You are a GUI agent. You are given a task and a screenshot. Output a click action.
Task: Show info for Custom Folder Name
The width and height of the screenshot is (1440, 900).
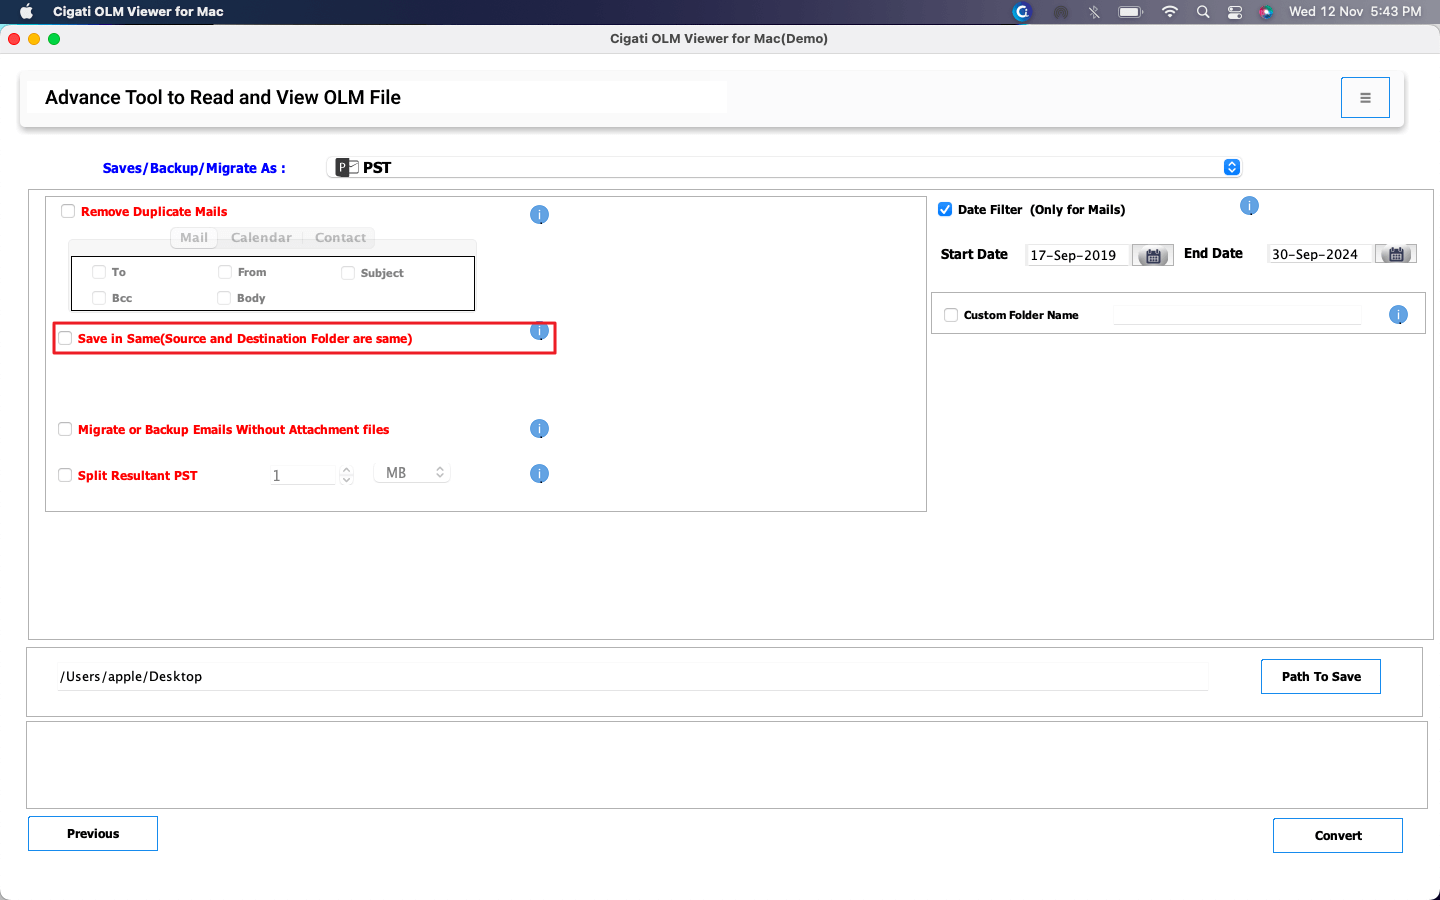1398,315
